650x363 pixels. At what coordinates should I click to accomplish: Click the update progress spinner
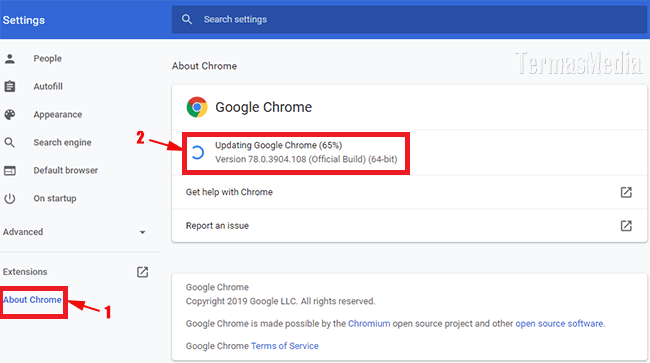pyautogui.click(x=198, y=152)
